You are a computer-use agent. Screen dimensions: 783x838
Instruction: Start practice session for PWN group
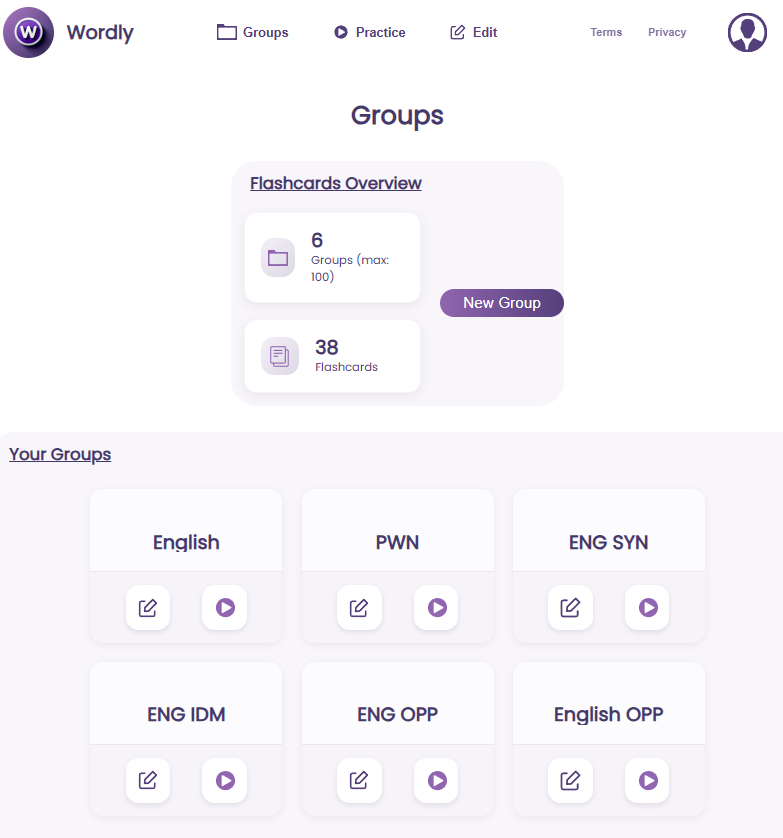click(x=435, y=607)
